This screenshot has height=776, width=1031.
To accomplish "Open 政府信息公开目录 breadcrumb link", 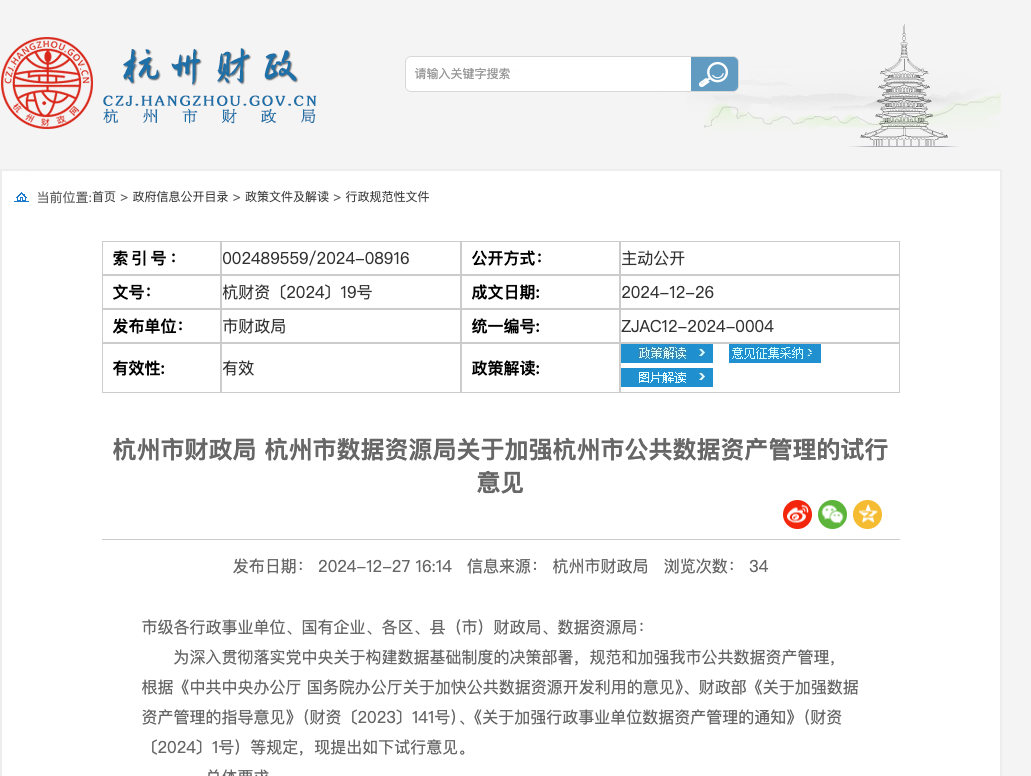I will point(180,197).
